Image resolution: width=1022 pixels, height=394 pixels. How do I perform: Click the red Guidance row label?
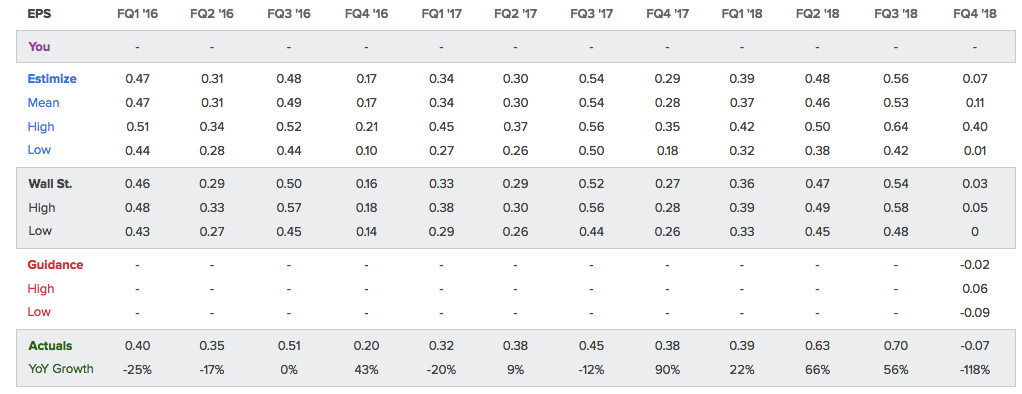pyautogui.click(x=55, y=265)
